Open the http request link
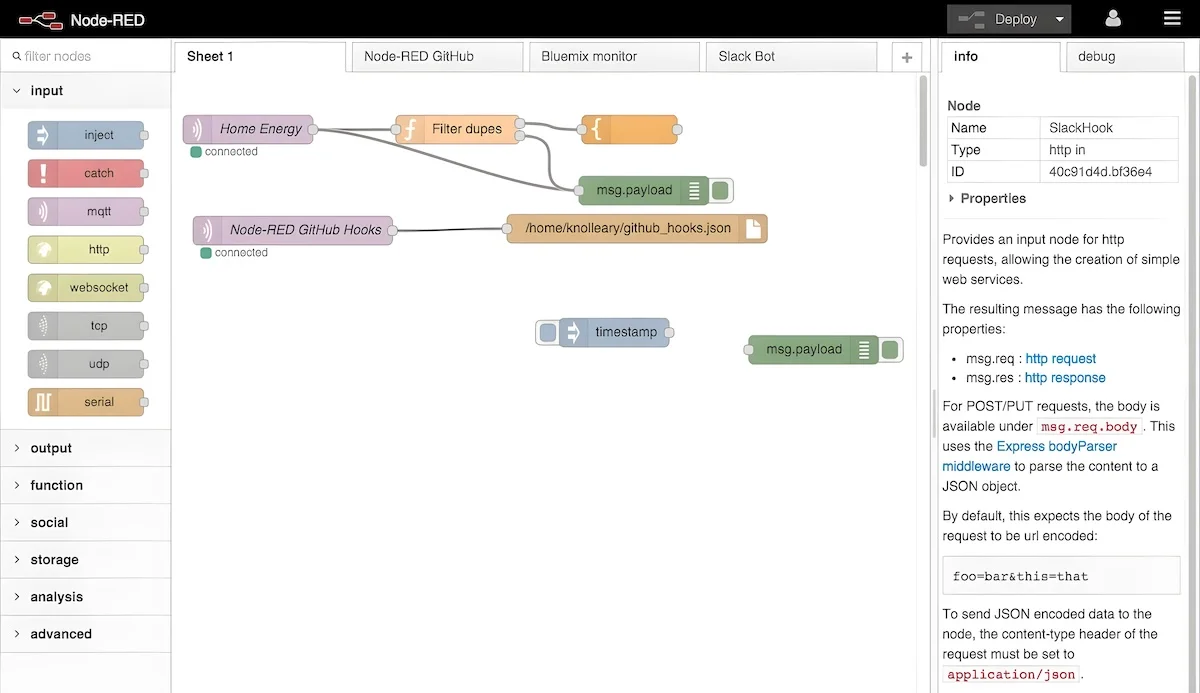This screenshot has height=693, width=1200. [x=1060, y=358]
